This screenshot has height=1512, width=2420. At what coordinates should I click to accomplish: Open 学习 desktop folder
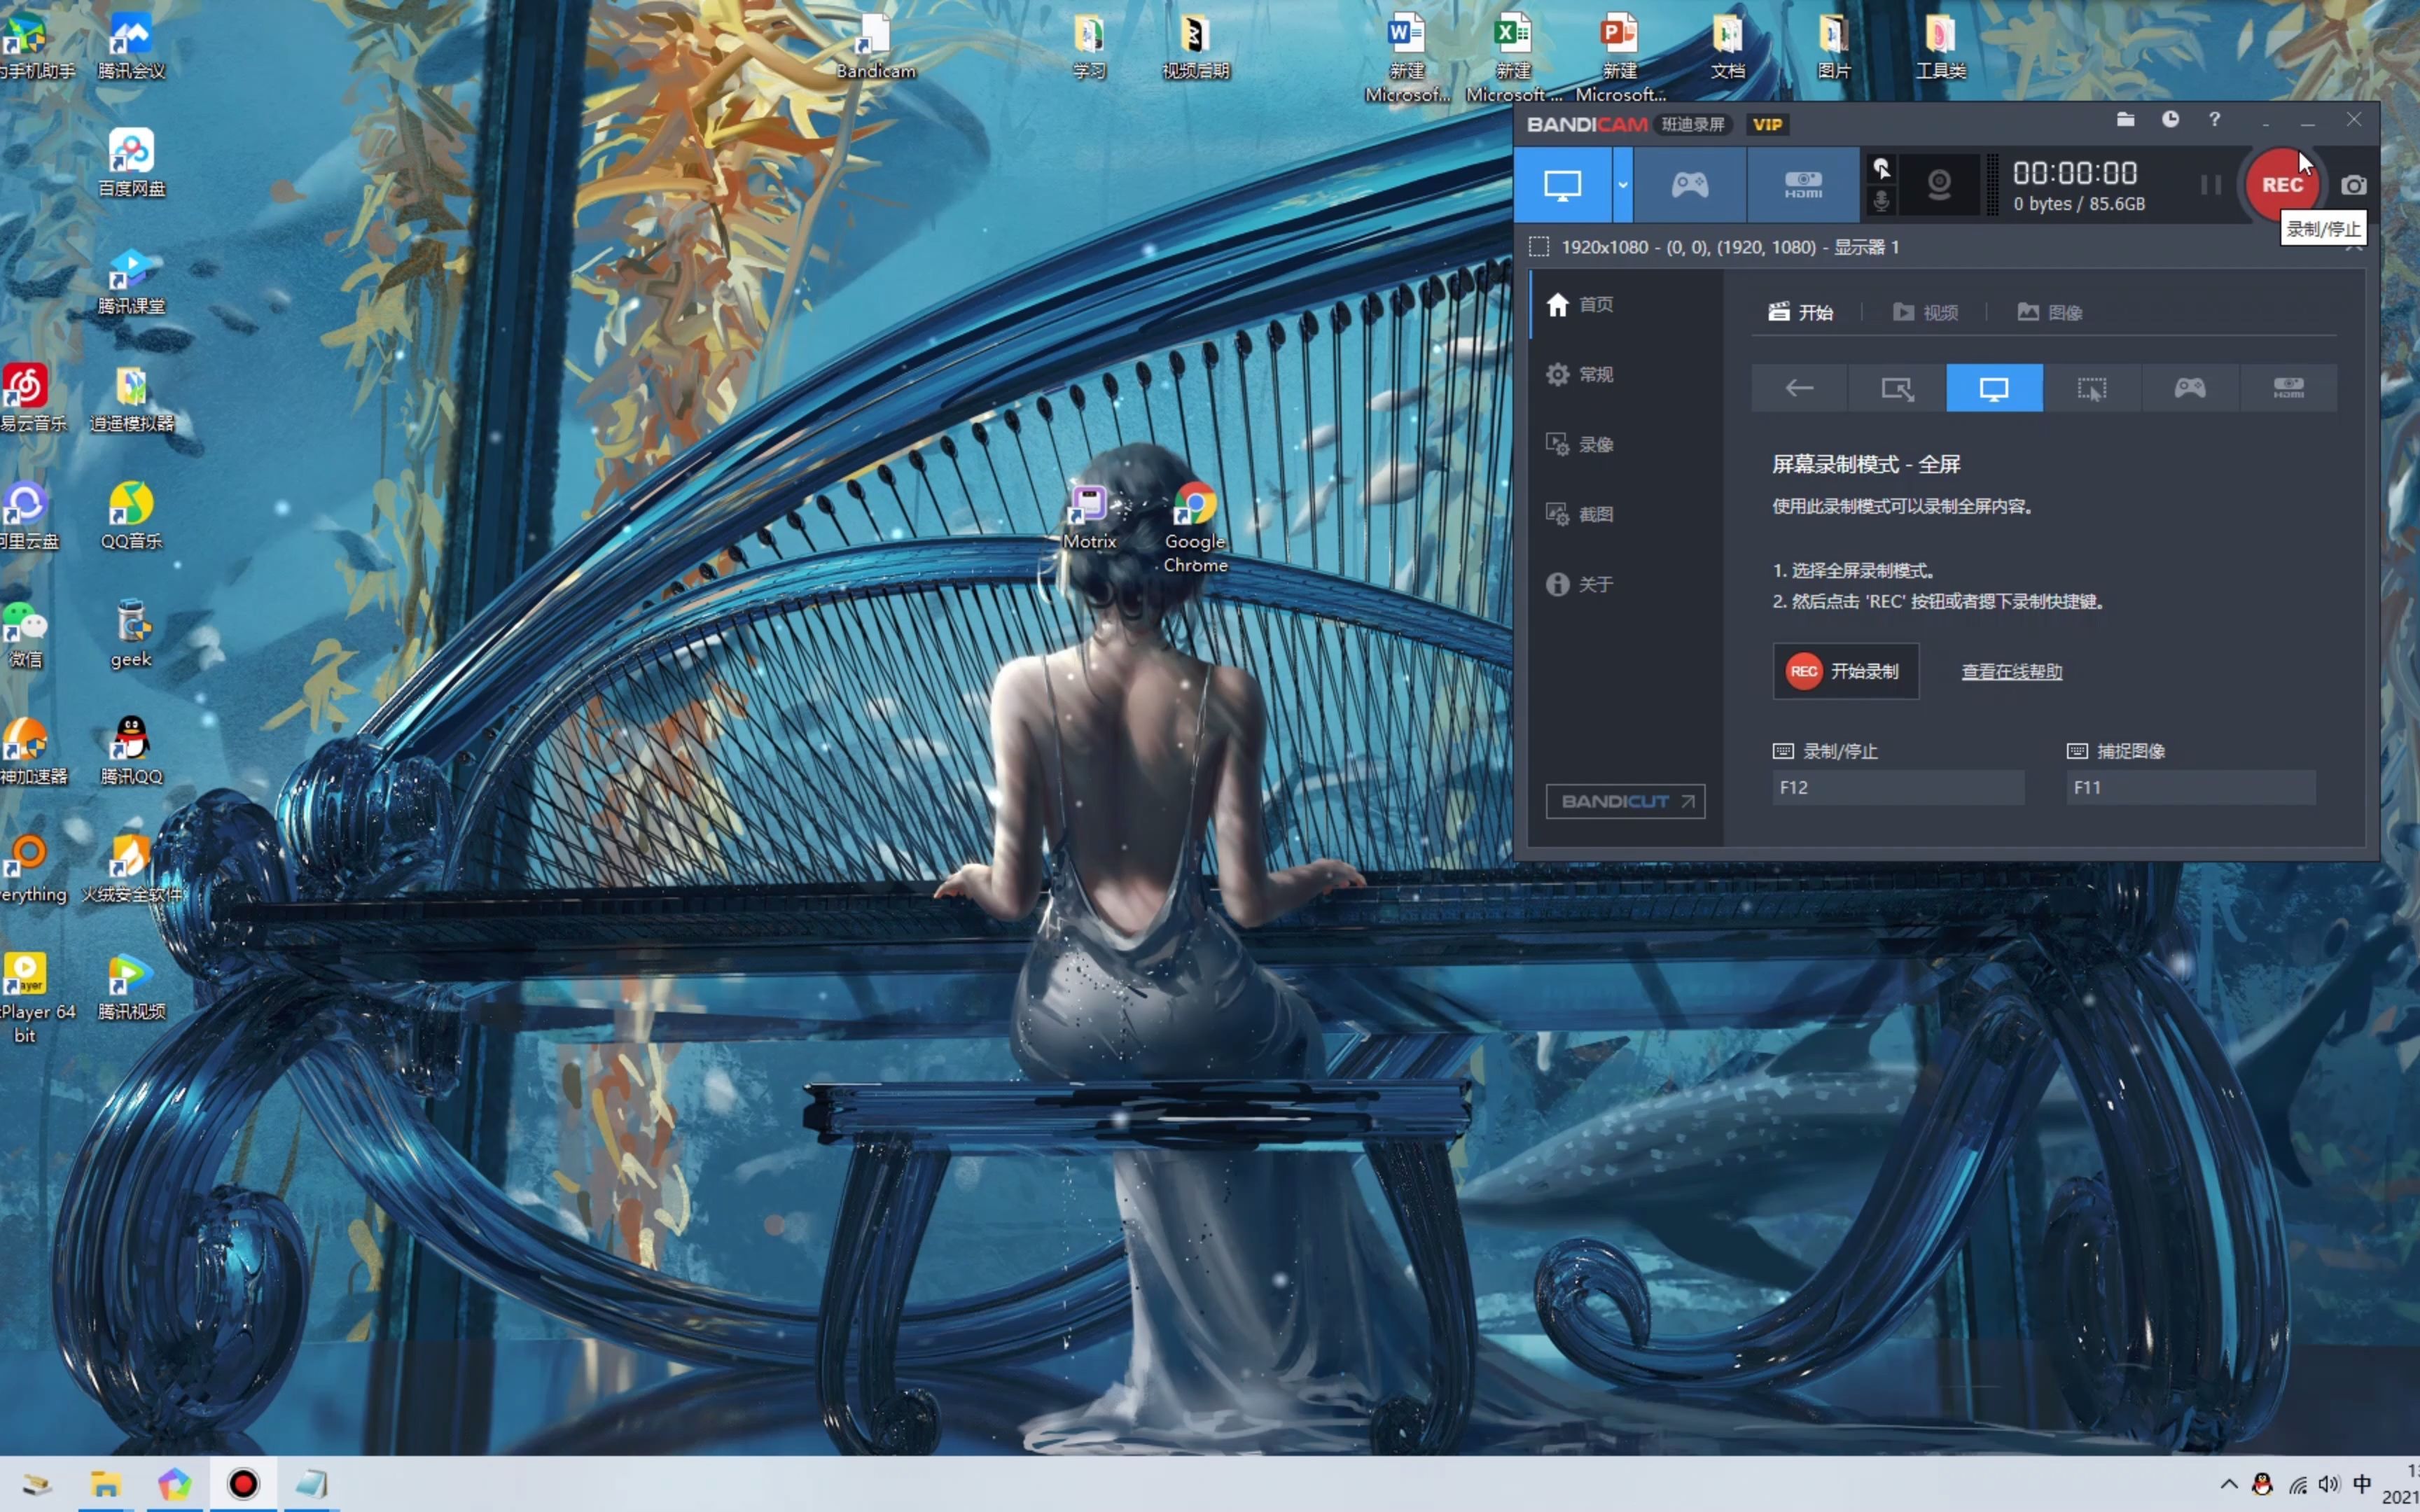coord(1089,46)
